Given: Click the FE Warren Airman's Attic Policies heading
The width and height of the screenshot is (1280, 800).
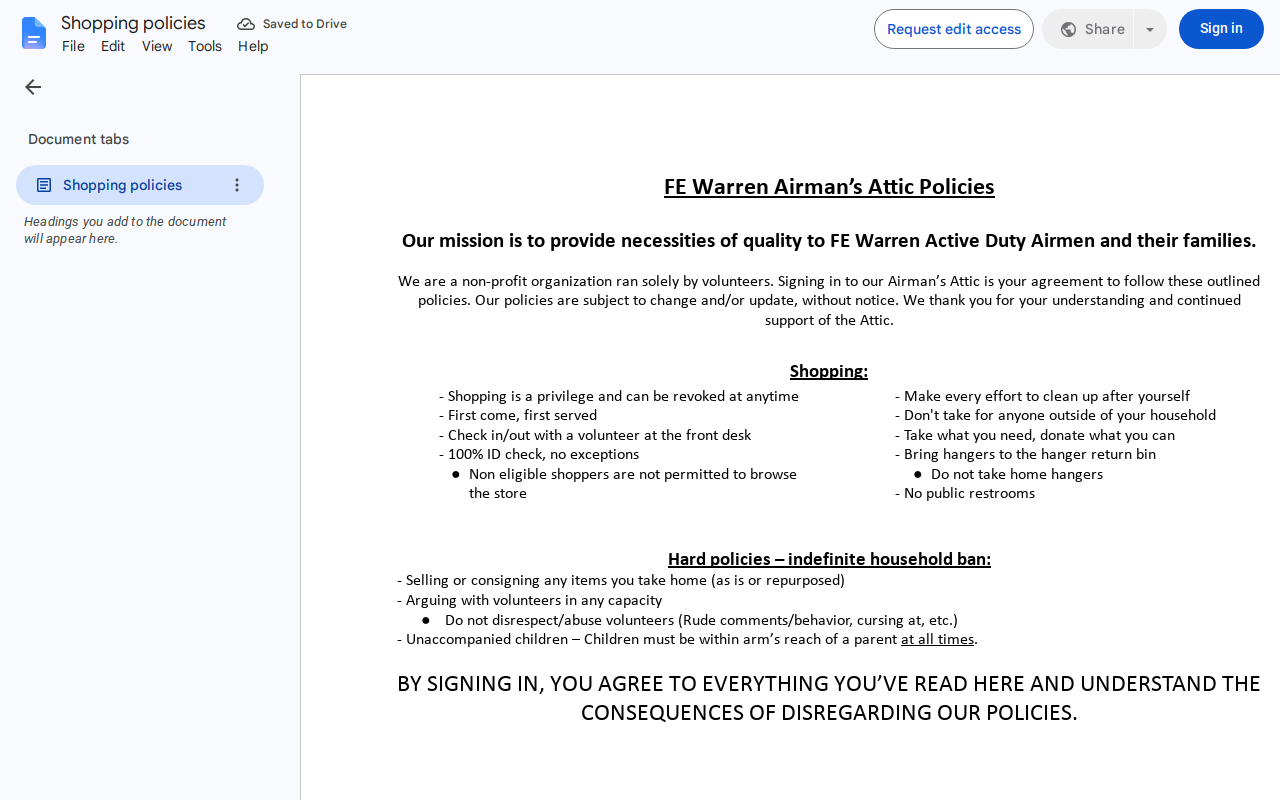Looking at the screenshot, I should coord(829,187).
